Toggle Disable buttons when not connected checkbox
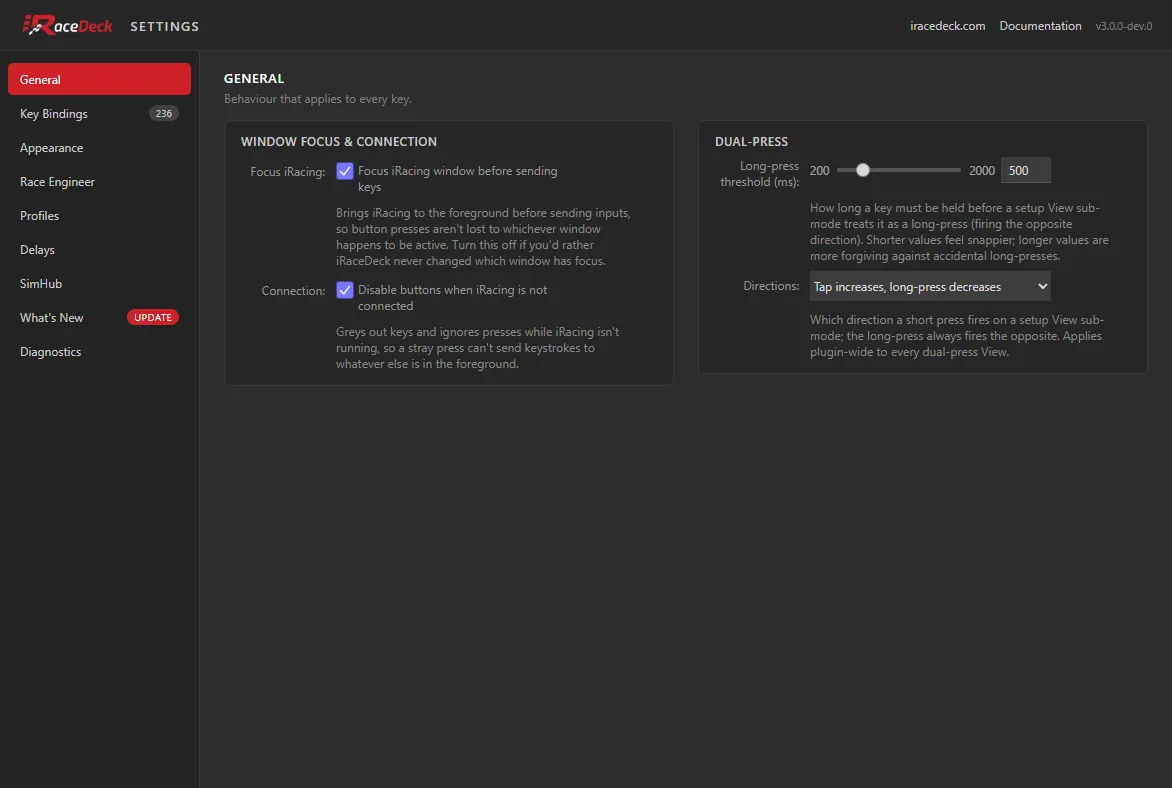Viewport: 1172px width, 788px height. click(x=345, y=290)
